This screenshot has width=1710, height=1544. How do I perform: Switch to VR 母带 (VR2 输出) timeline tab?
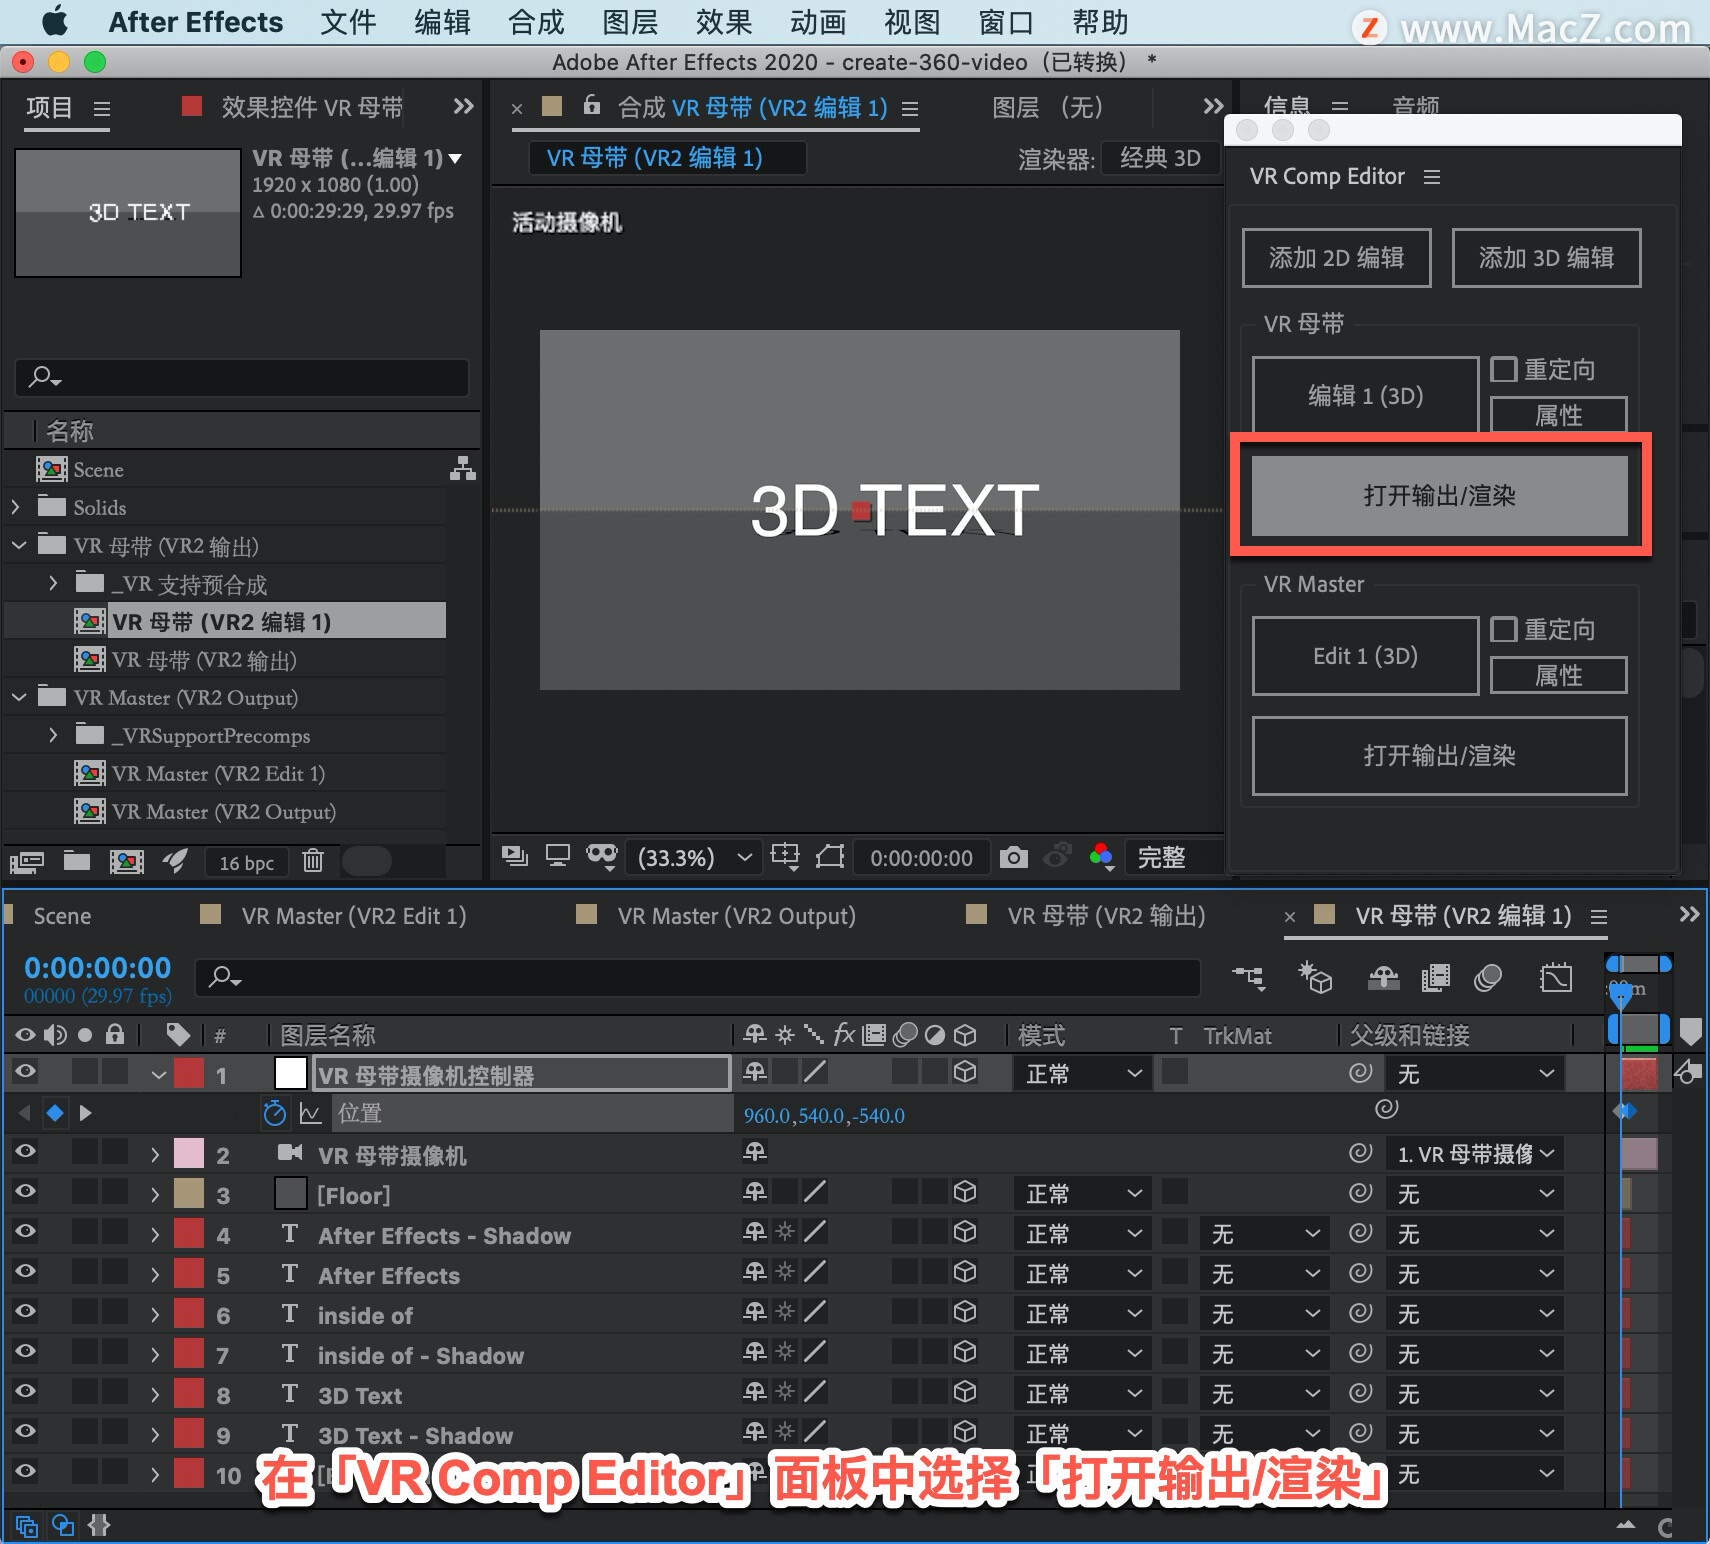click(1106, 916)
